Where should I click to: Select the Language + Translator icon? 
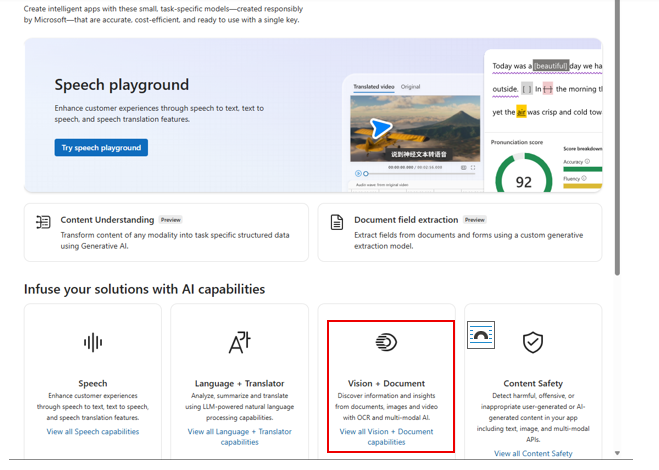tap(240, 342)
